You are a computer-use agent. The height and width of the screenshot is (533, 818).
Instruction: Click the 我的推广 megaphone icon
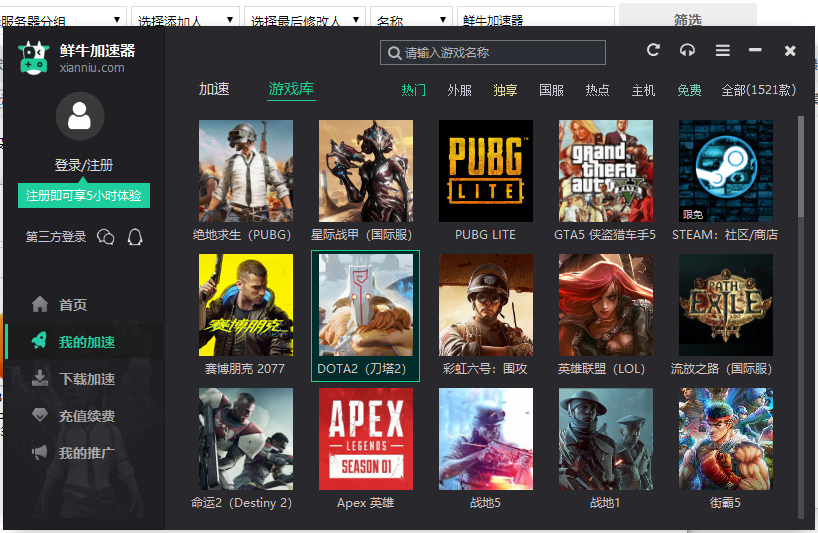[40, 452]
